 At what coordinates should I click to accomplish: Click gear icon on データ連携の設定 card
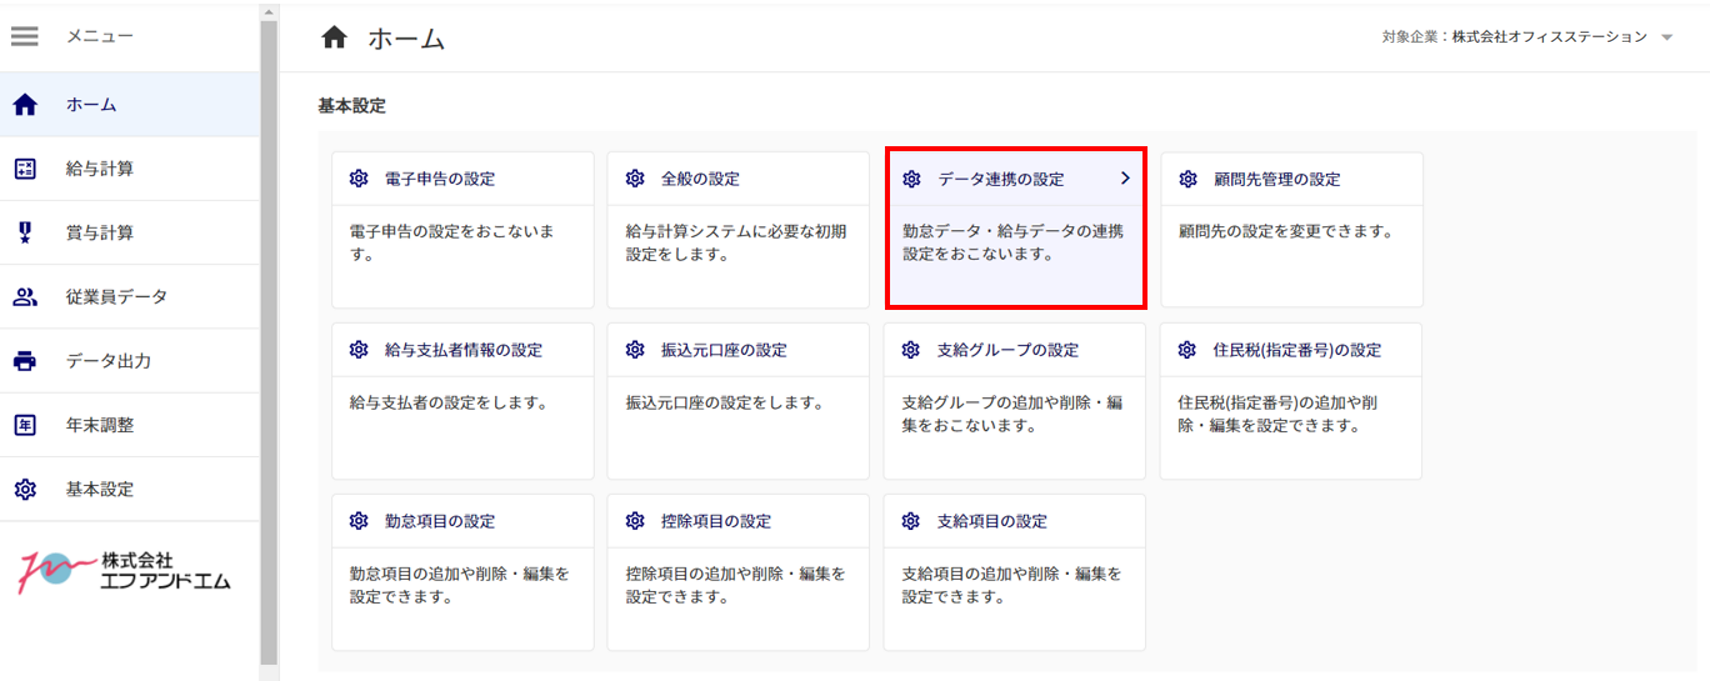coord(912,179)
